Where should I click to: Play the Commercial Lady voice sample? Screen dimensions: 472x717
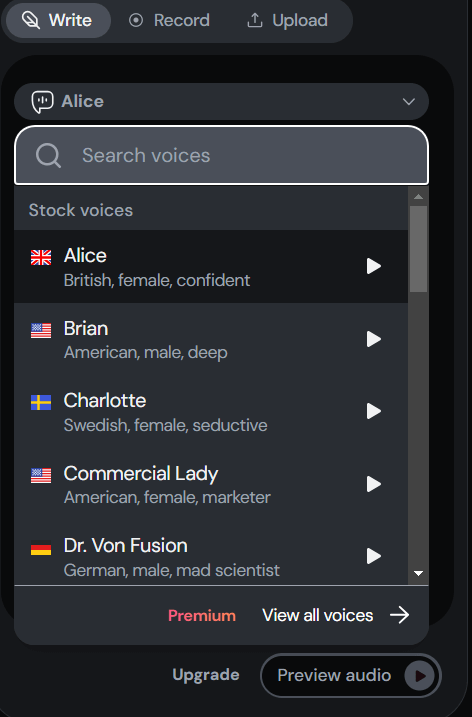pos(374,484)
